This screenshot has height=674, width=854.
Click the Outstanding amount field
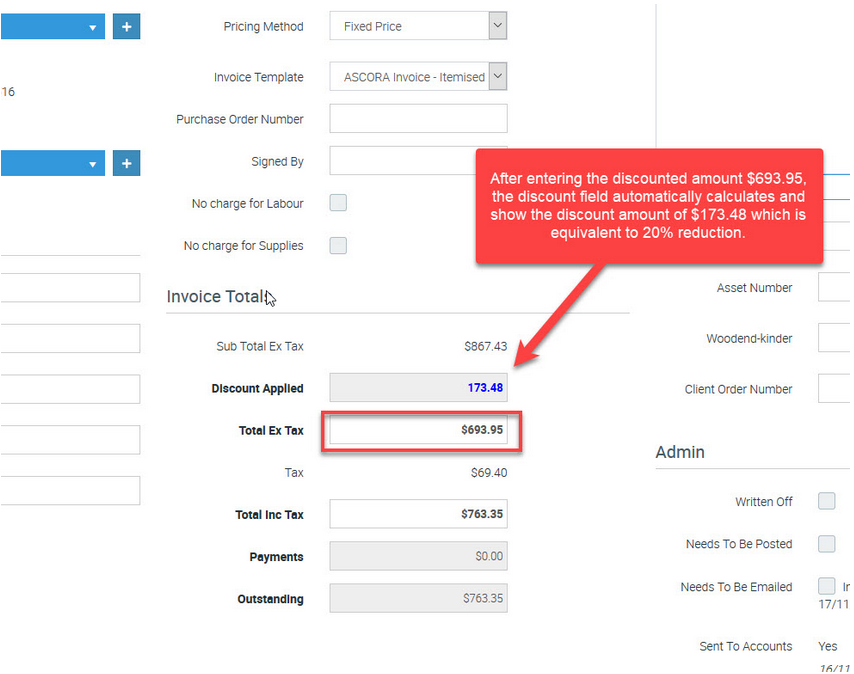click(x=418, y=598)
